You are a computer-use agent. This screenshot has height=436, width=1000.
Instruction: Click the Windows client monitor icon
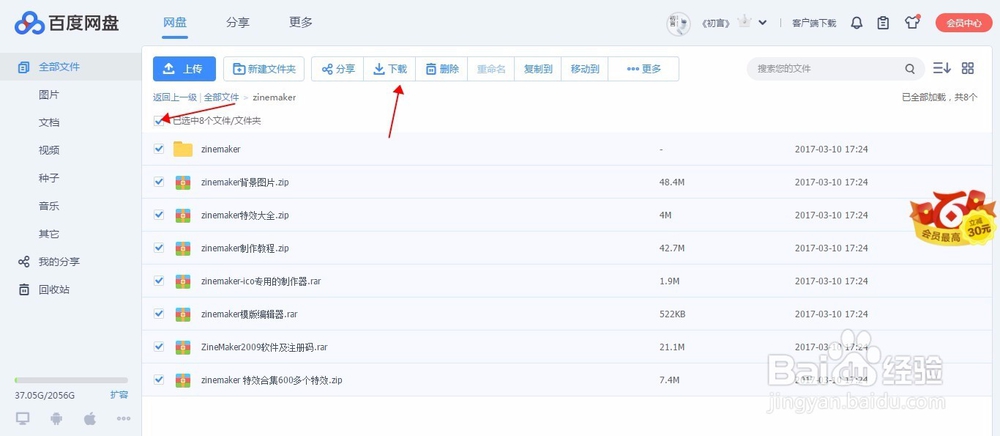[23, 419]
